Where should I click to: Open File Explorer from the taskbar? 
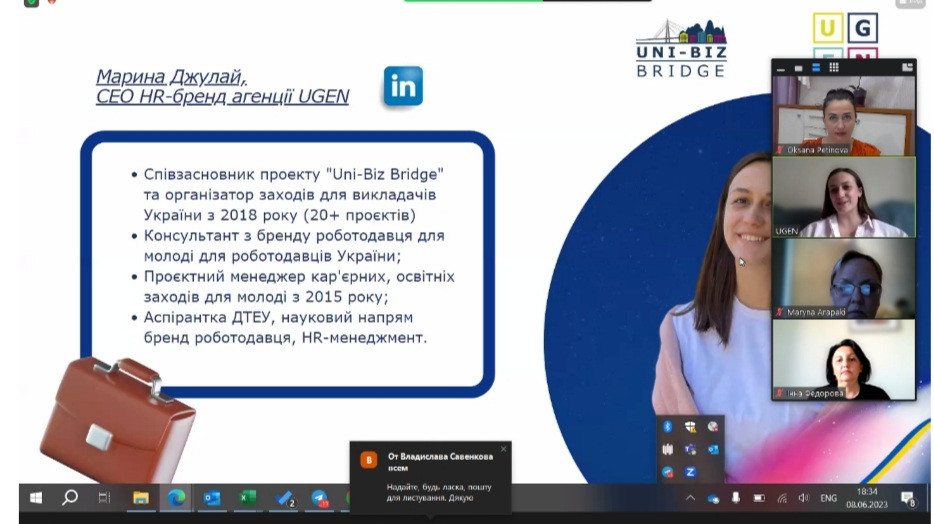[x=141, y=498]
